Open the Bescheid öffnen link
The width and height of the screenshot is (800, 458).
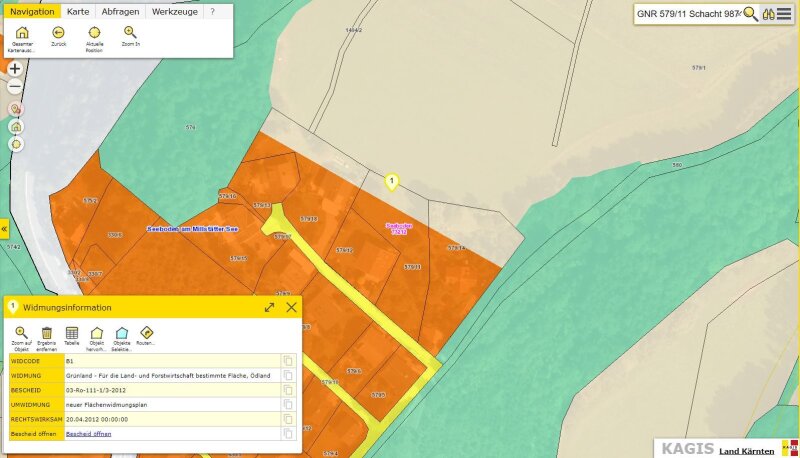88,434
